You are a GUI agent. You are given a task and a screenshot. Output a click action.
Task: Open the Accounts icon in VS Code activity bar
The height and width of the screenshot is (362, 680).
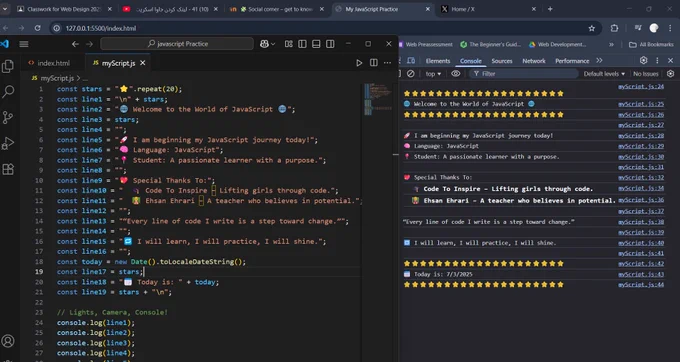point(8,341)
